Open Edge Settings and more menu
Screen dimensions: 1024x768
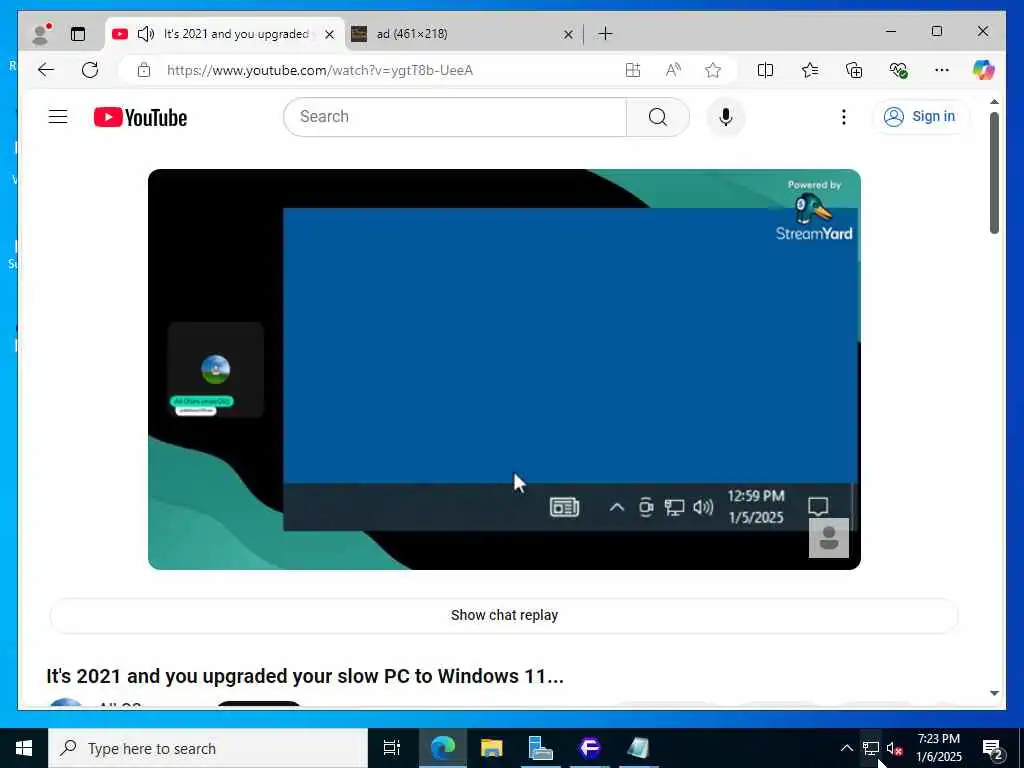[x=942, y=70]
